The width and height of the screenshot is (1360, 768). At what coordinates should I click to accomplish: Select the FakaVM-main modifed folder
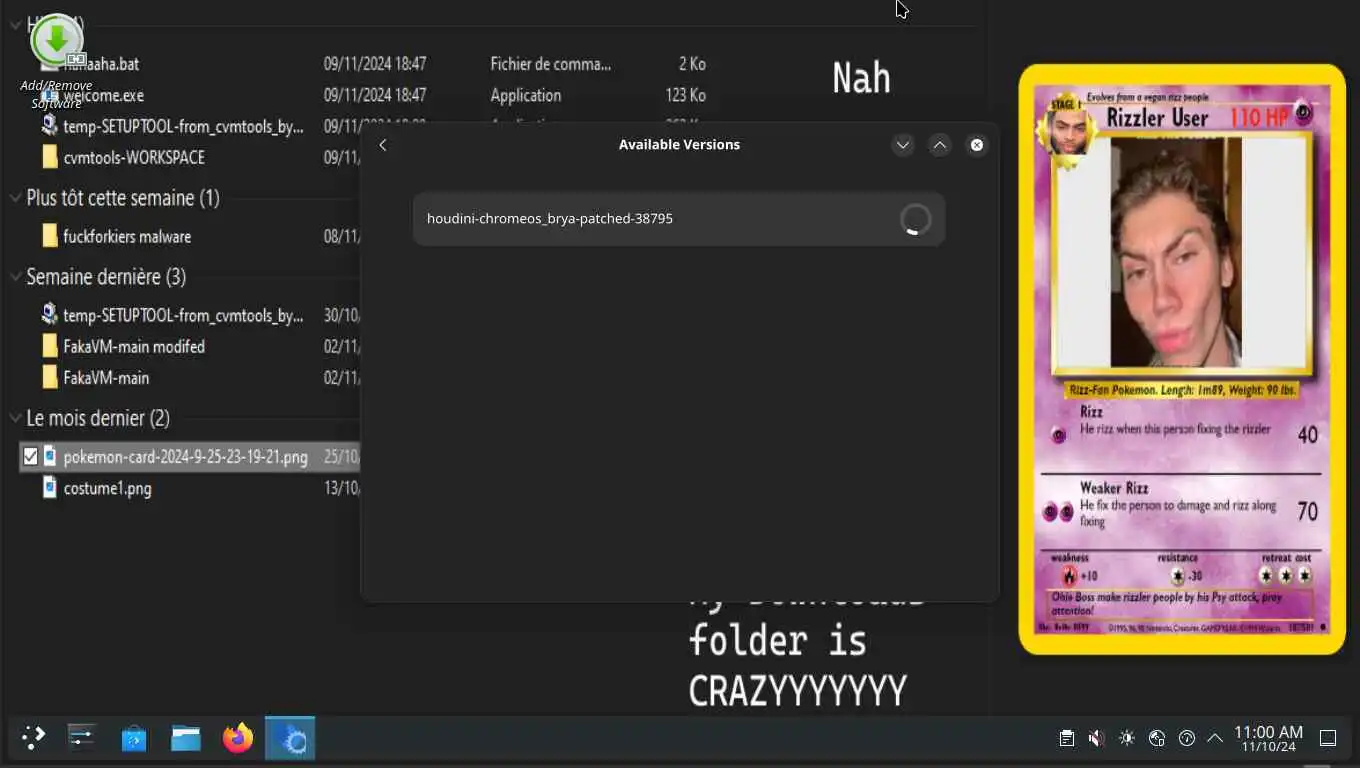pos(134,347)
